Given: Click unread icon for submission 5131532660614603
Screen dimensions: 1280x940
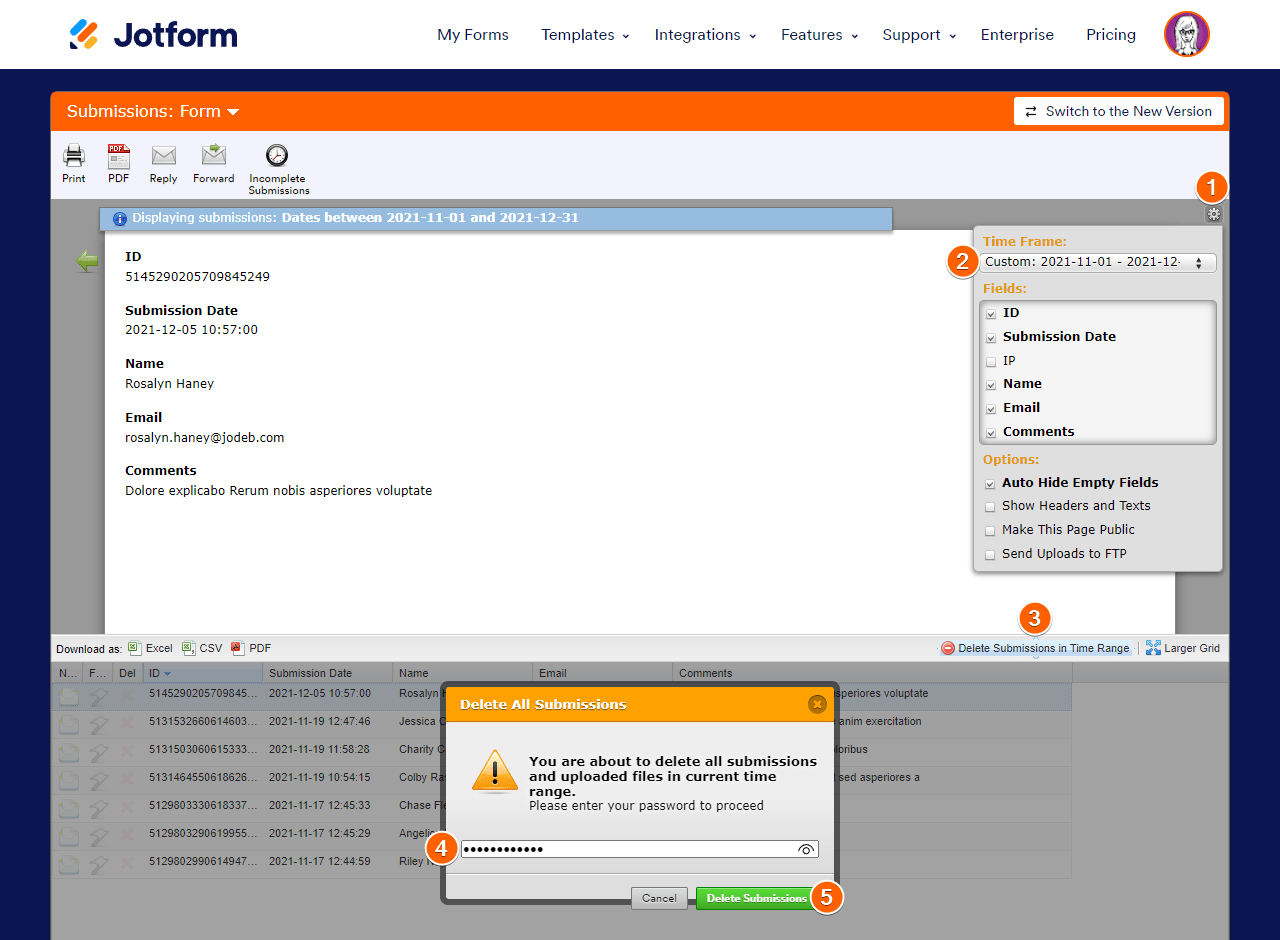Looking at the screenshot, I should click(68, 723).
